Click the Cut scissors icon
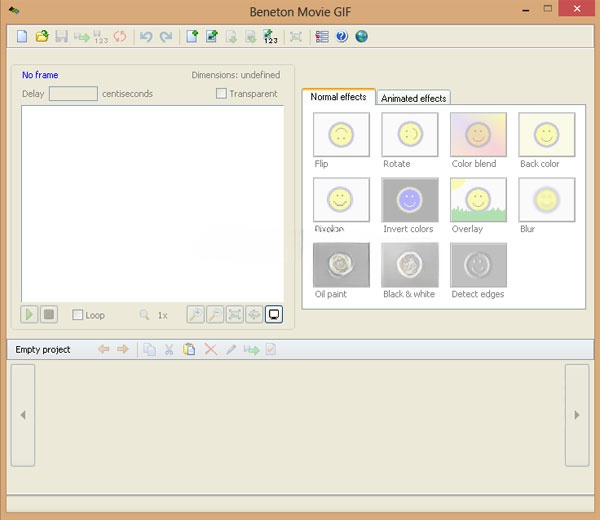This screenshot has height=520, width=600. tap(169, 349)
